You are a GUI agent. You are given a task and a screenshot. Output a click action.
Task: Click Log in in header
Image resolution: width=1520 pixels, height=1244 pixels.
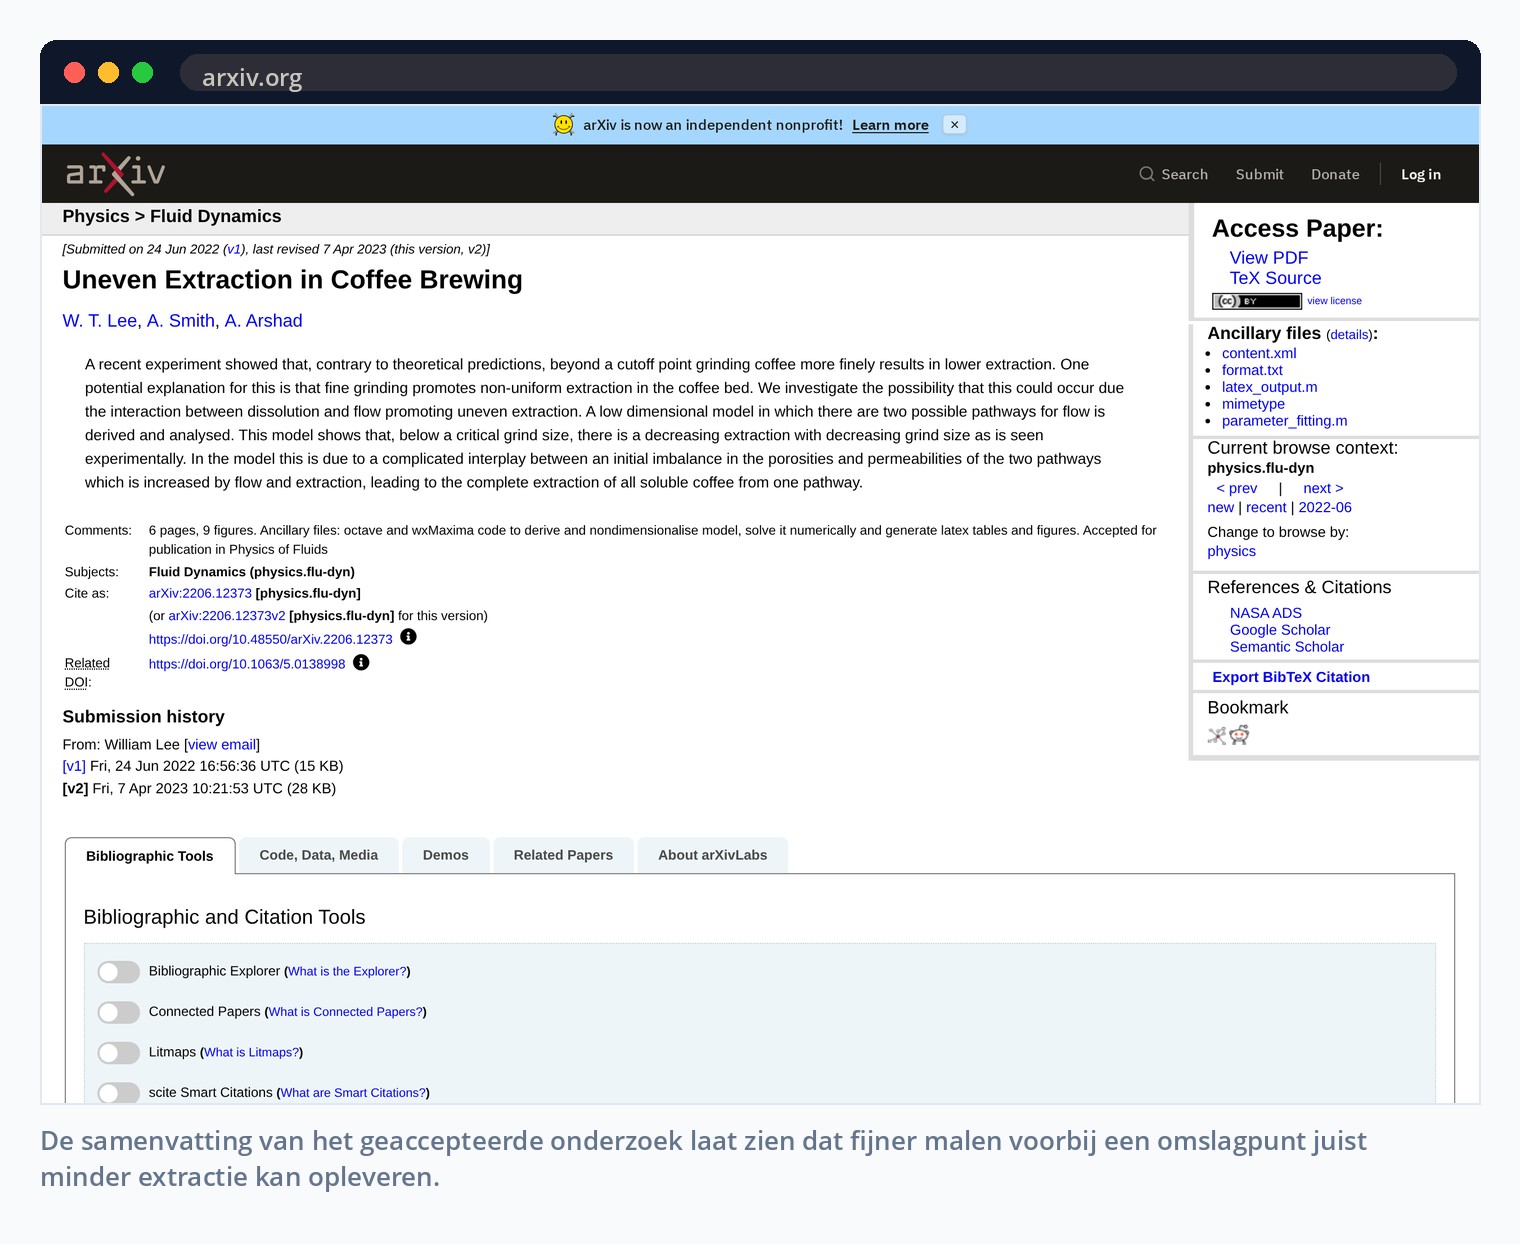click(x=1420, y=174)
